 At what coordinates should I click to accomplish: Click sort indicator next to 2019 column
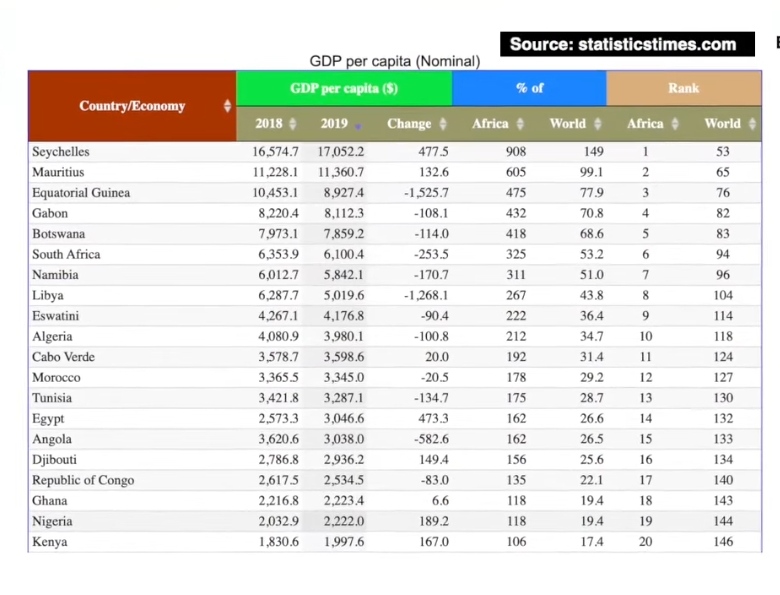coord(358,126)
